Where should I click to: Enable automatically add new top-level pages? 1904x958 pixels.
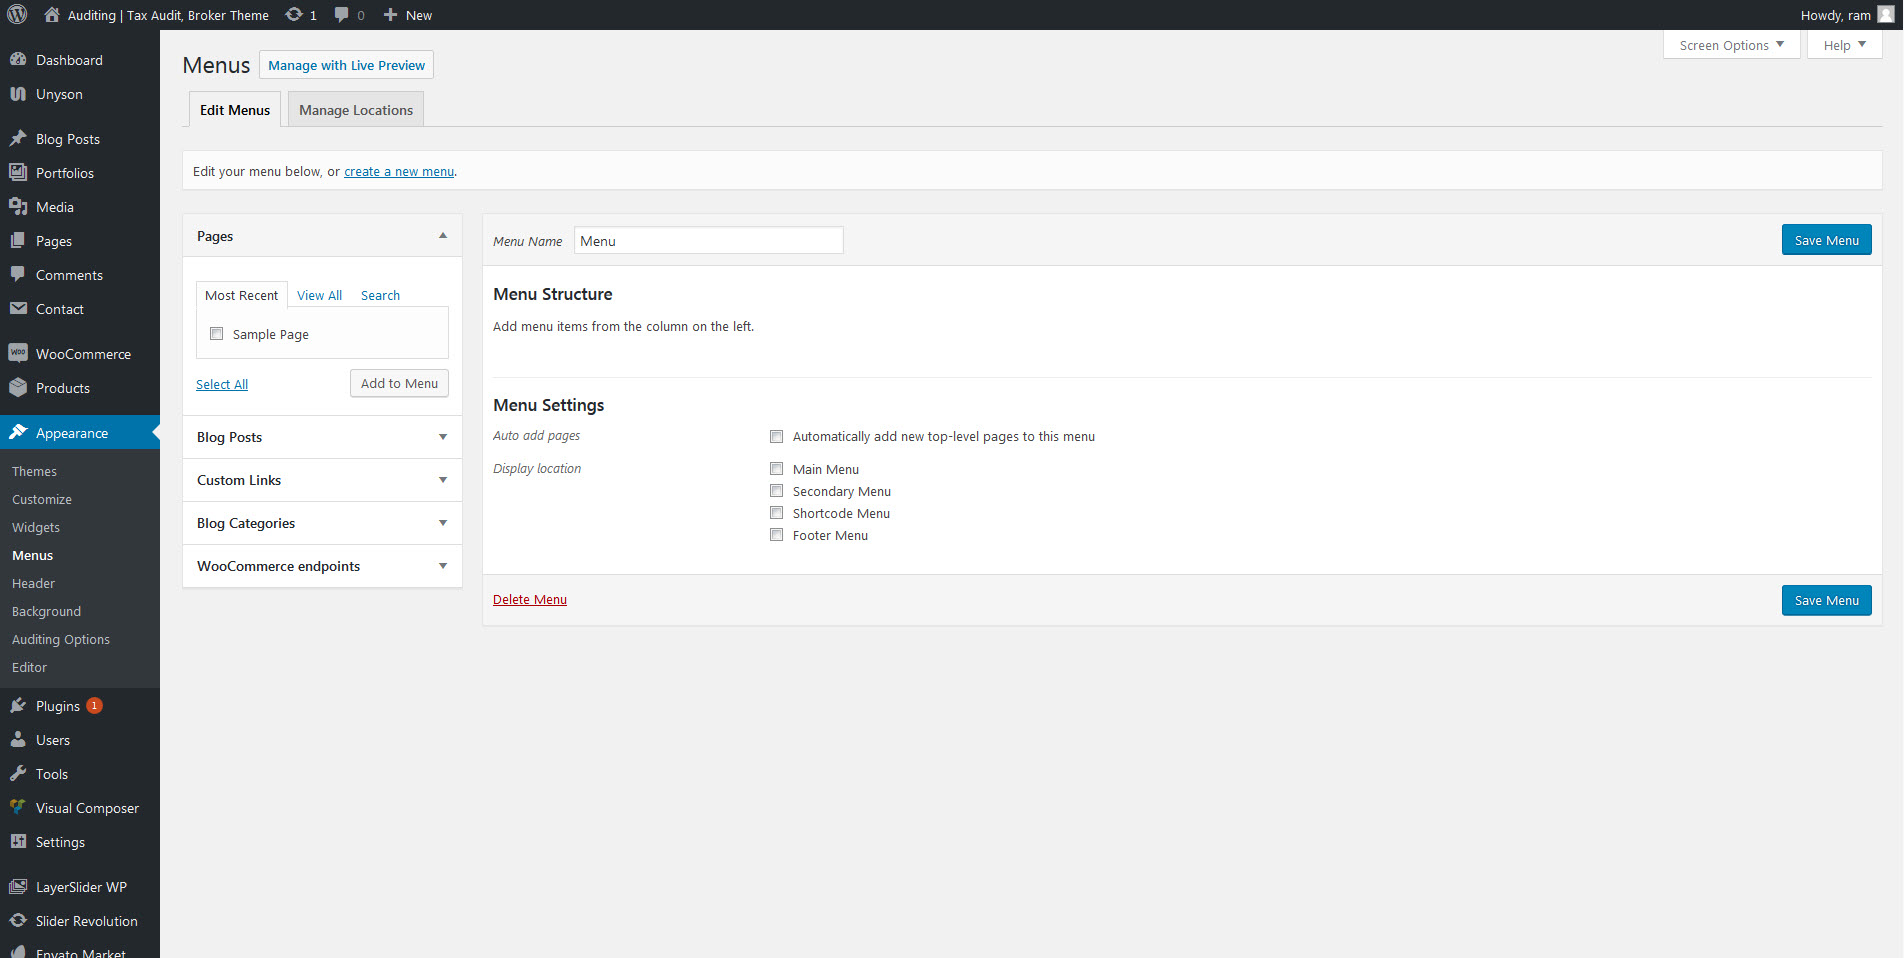pos(777,436)
